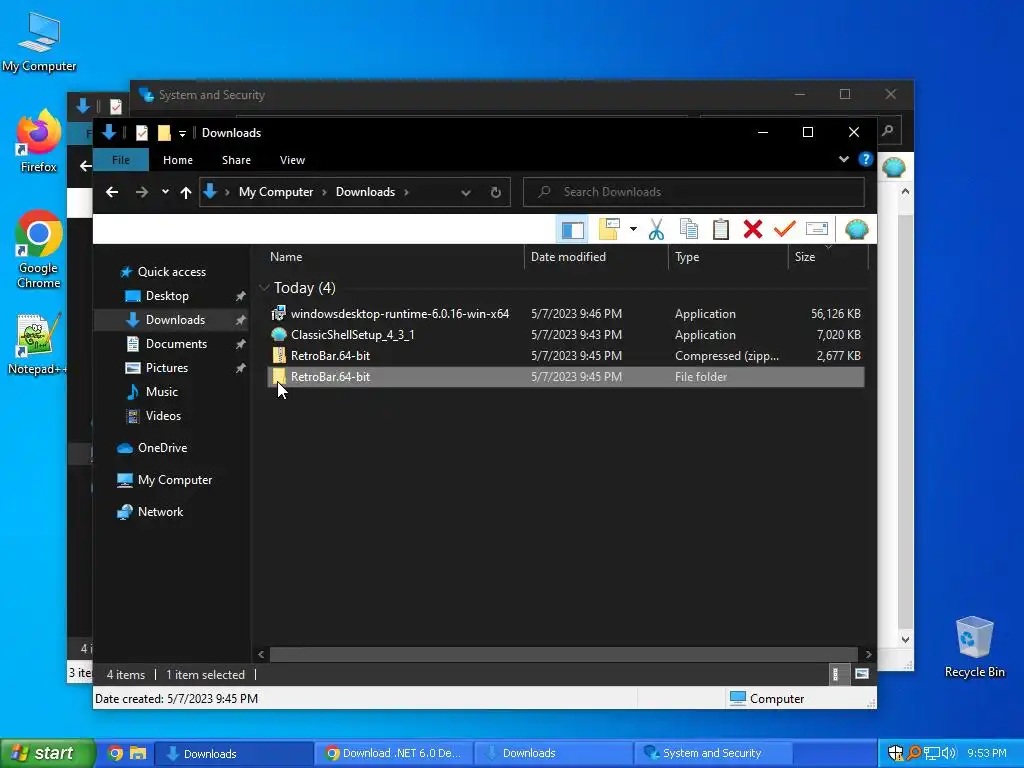
Task: Open the File ribbon tab
Action: pyautogui.click(x=121, y=160)
